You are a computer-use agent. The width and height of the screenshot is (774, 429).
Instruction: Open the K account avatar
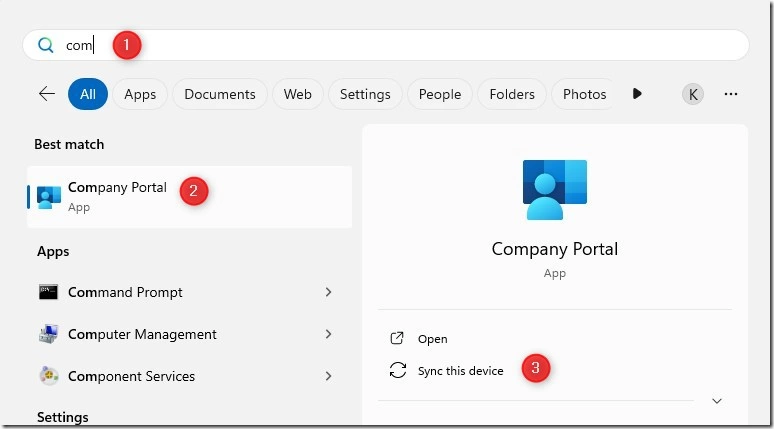pyautogui.click(x=693, y=94)
